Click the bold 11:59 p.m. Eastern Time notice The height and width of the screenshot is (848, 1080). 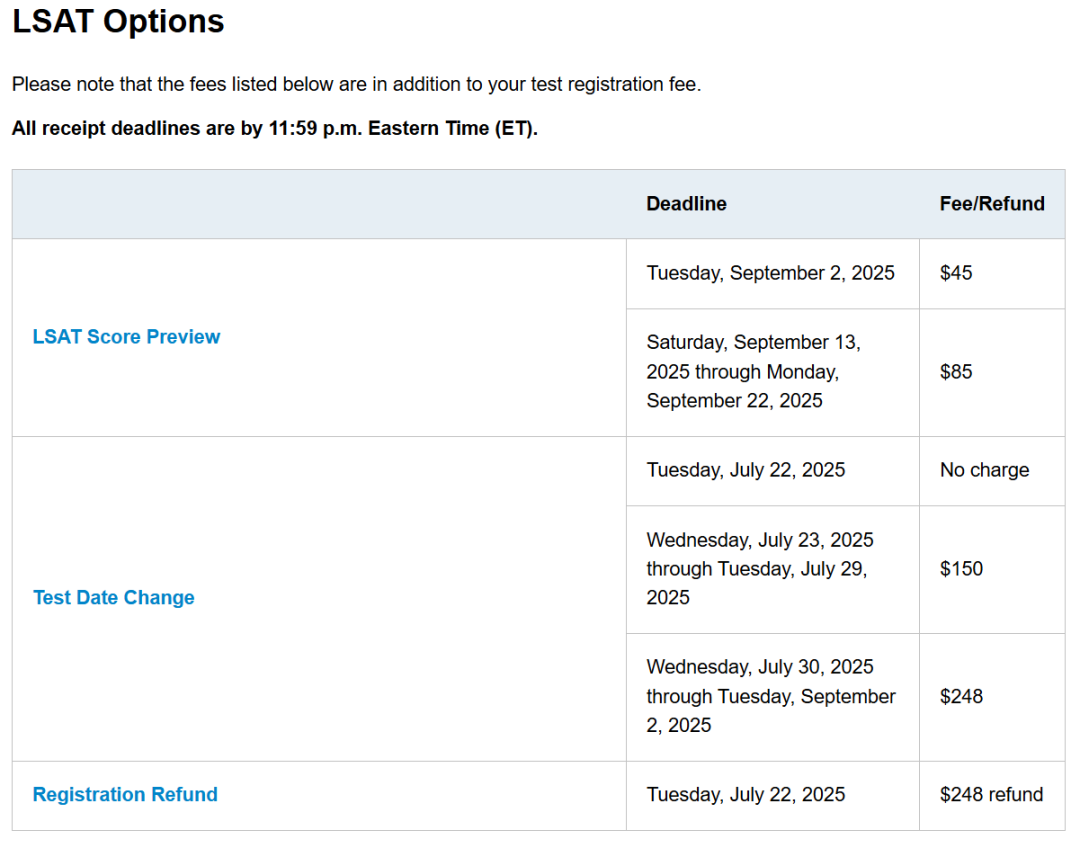point(275,129)
